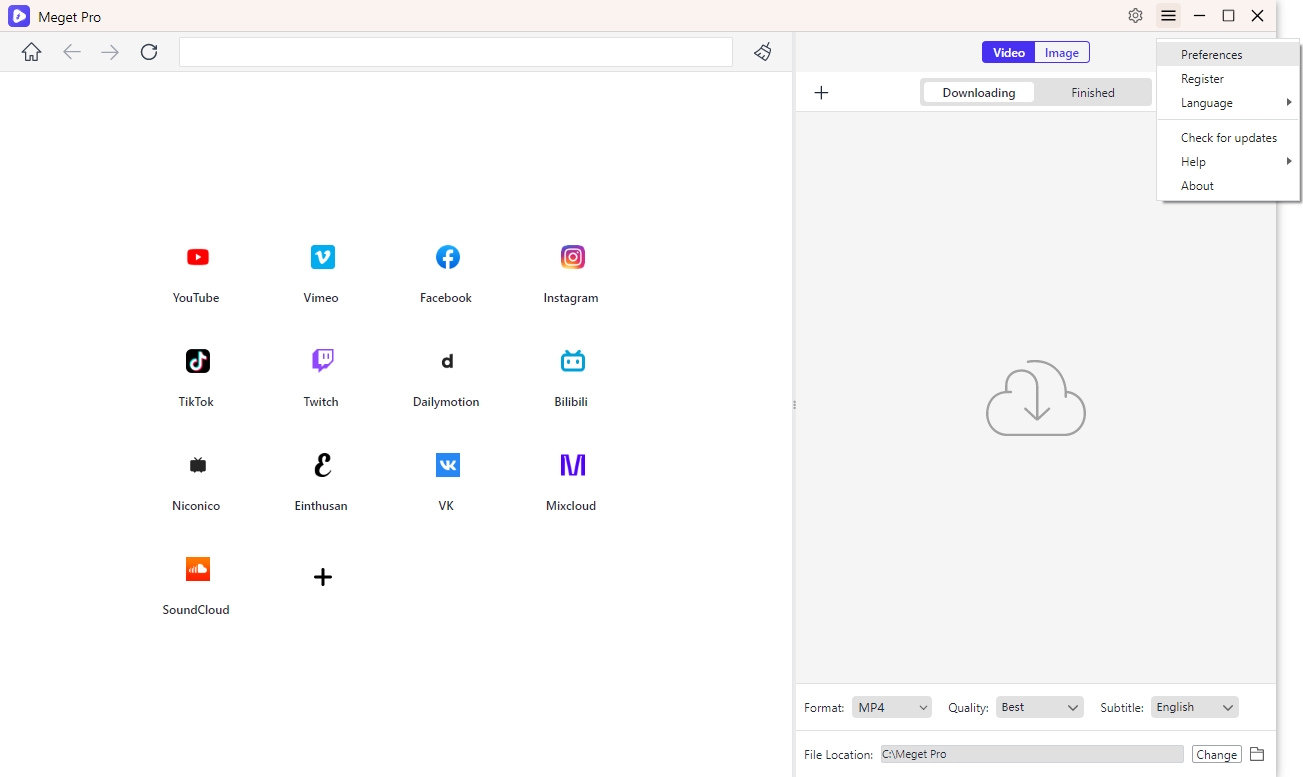Image resolution: width=1303 pixels, height=777 pixels.
Task: Click the File Location path field
Action: [1032, 754]
